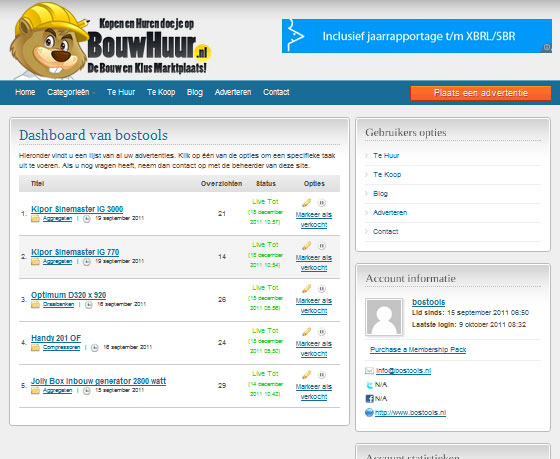Open the bostools profile name link
Viewport: 560px width, 459px height.
[x=429, y=302]
